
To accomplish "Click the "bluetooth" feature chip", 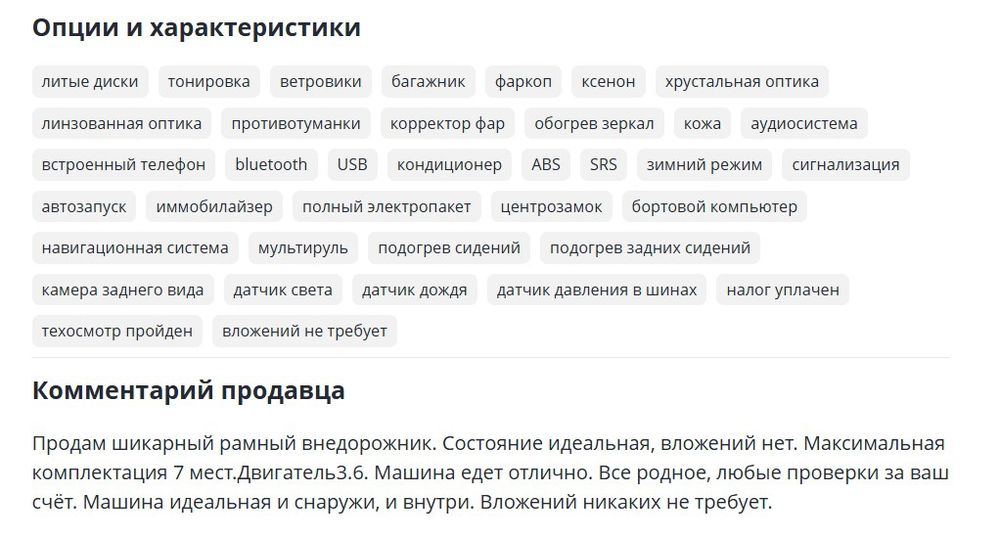I will [271, 165].
